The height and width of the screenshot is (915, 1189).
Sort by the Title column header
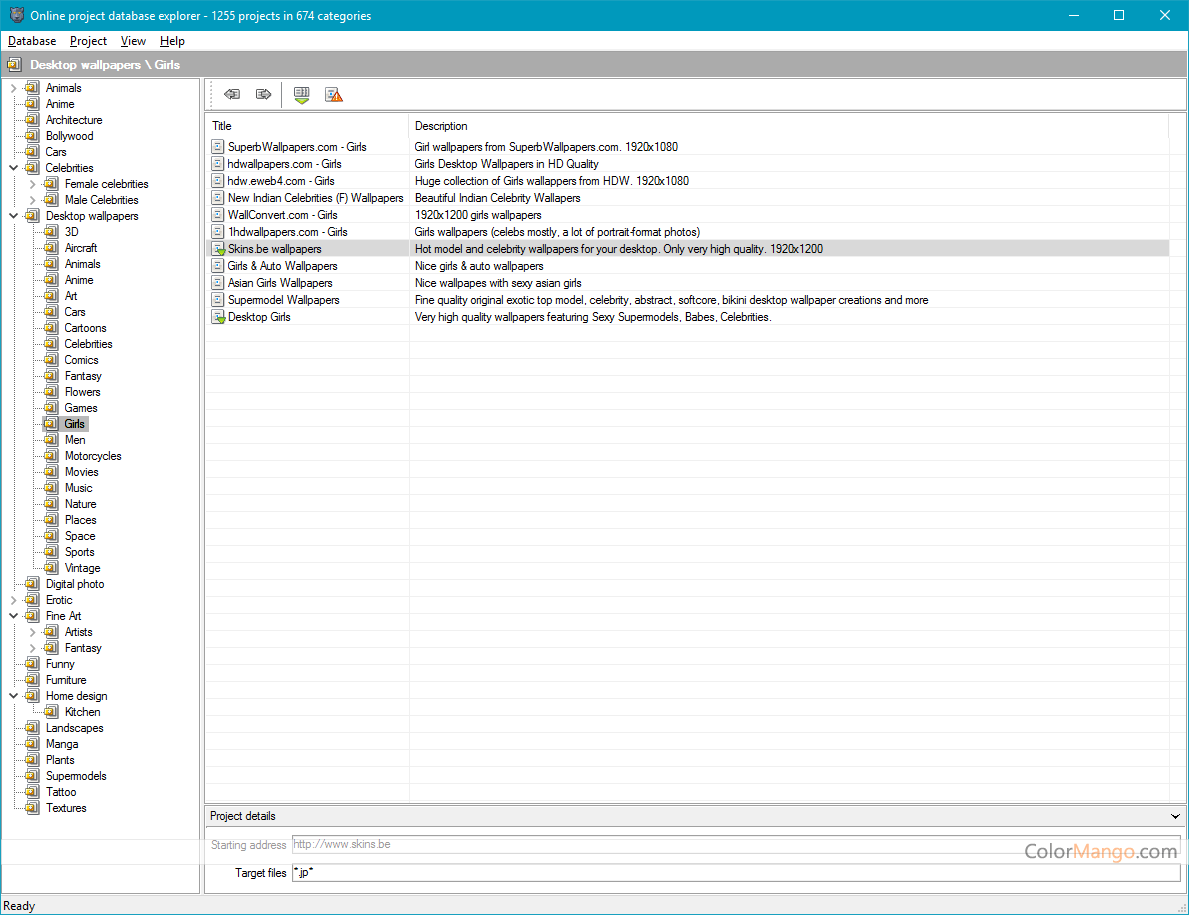click(x=307, y=126)
